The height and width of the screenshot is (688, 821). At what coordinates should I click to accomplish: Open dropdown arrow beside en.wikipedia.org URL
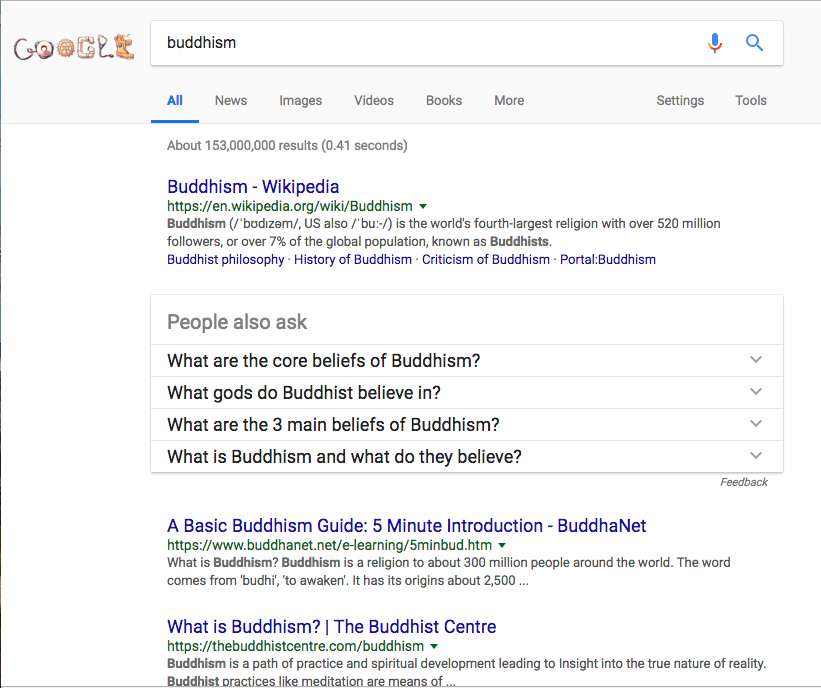423,206
